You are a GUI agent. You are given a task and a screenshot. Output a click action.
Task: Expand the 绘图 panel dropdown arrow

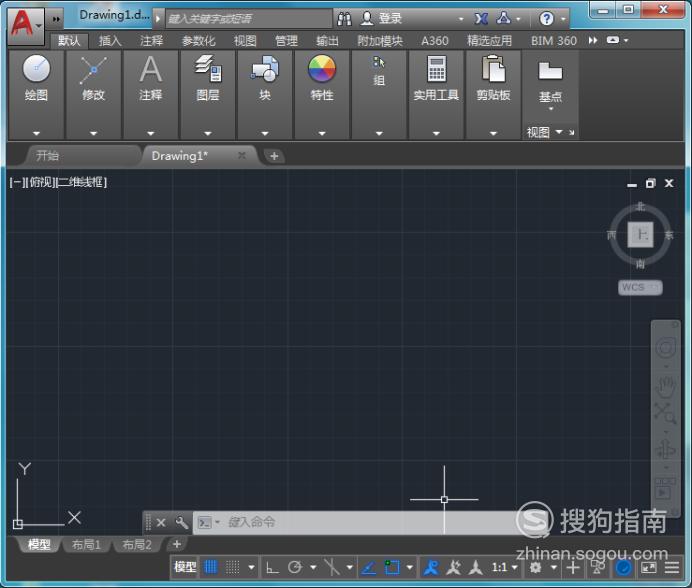37,133
